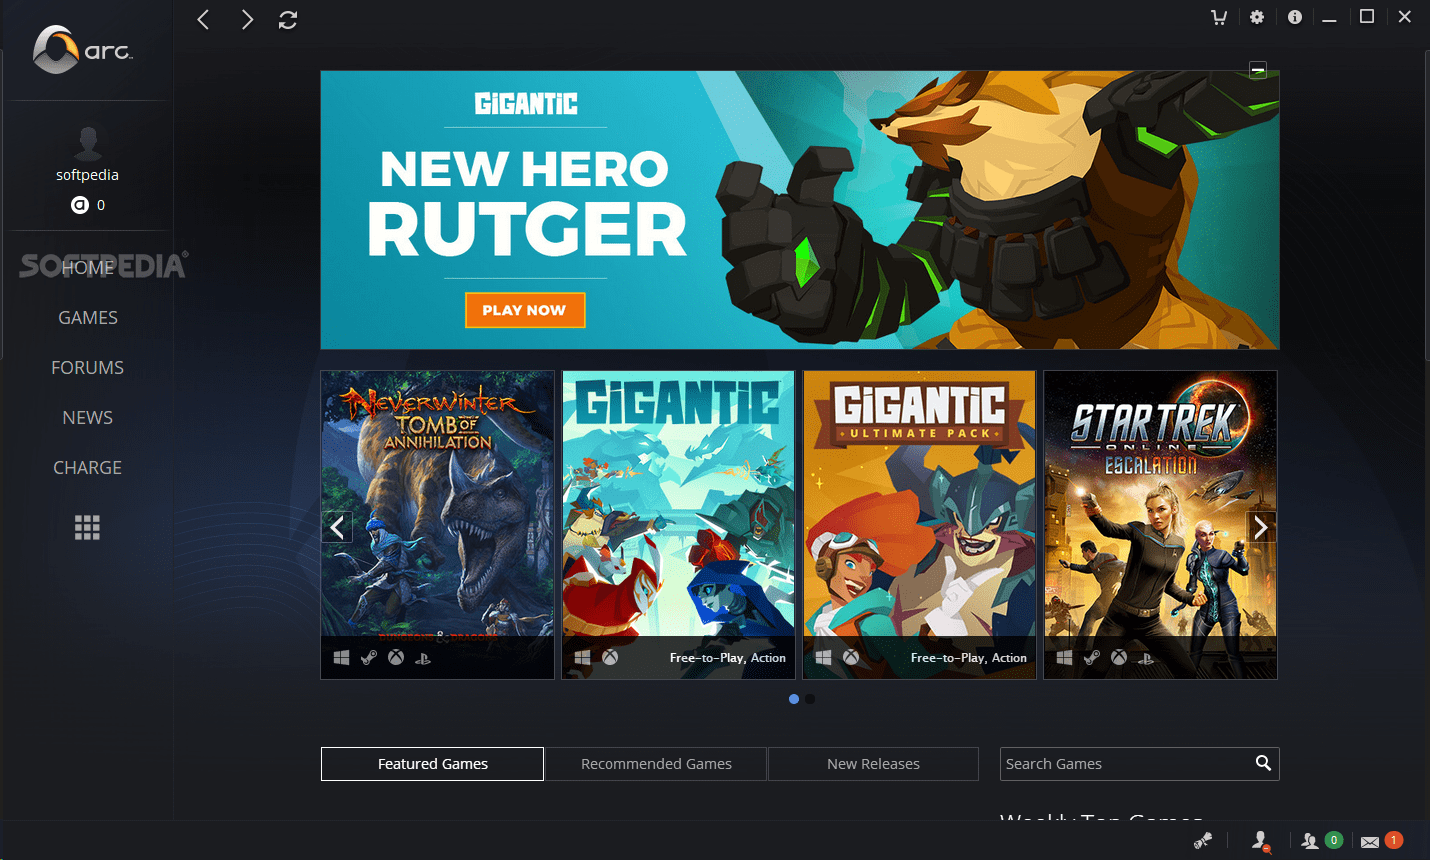Image resolution: width=1430 pixels, height=860 pixels.
Task: Click the Steam icon on Star Trek card
Action: tap(1092, 657)
